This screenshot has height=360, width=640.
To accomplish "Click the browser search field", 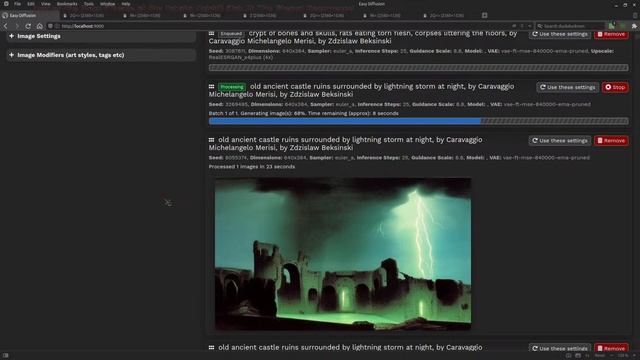I will 570,26.
